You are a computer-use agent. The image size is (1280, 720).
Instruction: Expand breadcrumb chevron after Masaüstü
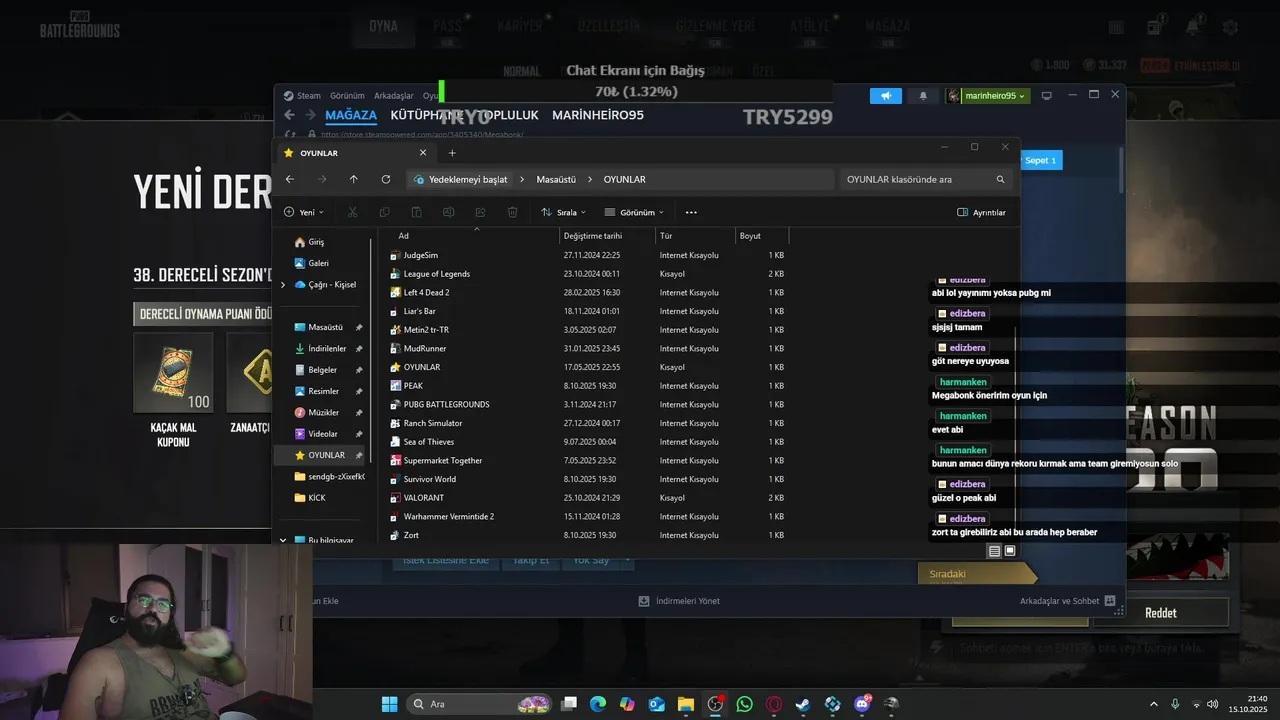(x=590, y=179)
